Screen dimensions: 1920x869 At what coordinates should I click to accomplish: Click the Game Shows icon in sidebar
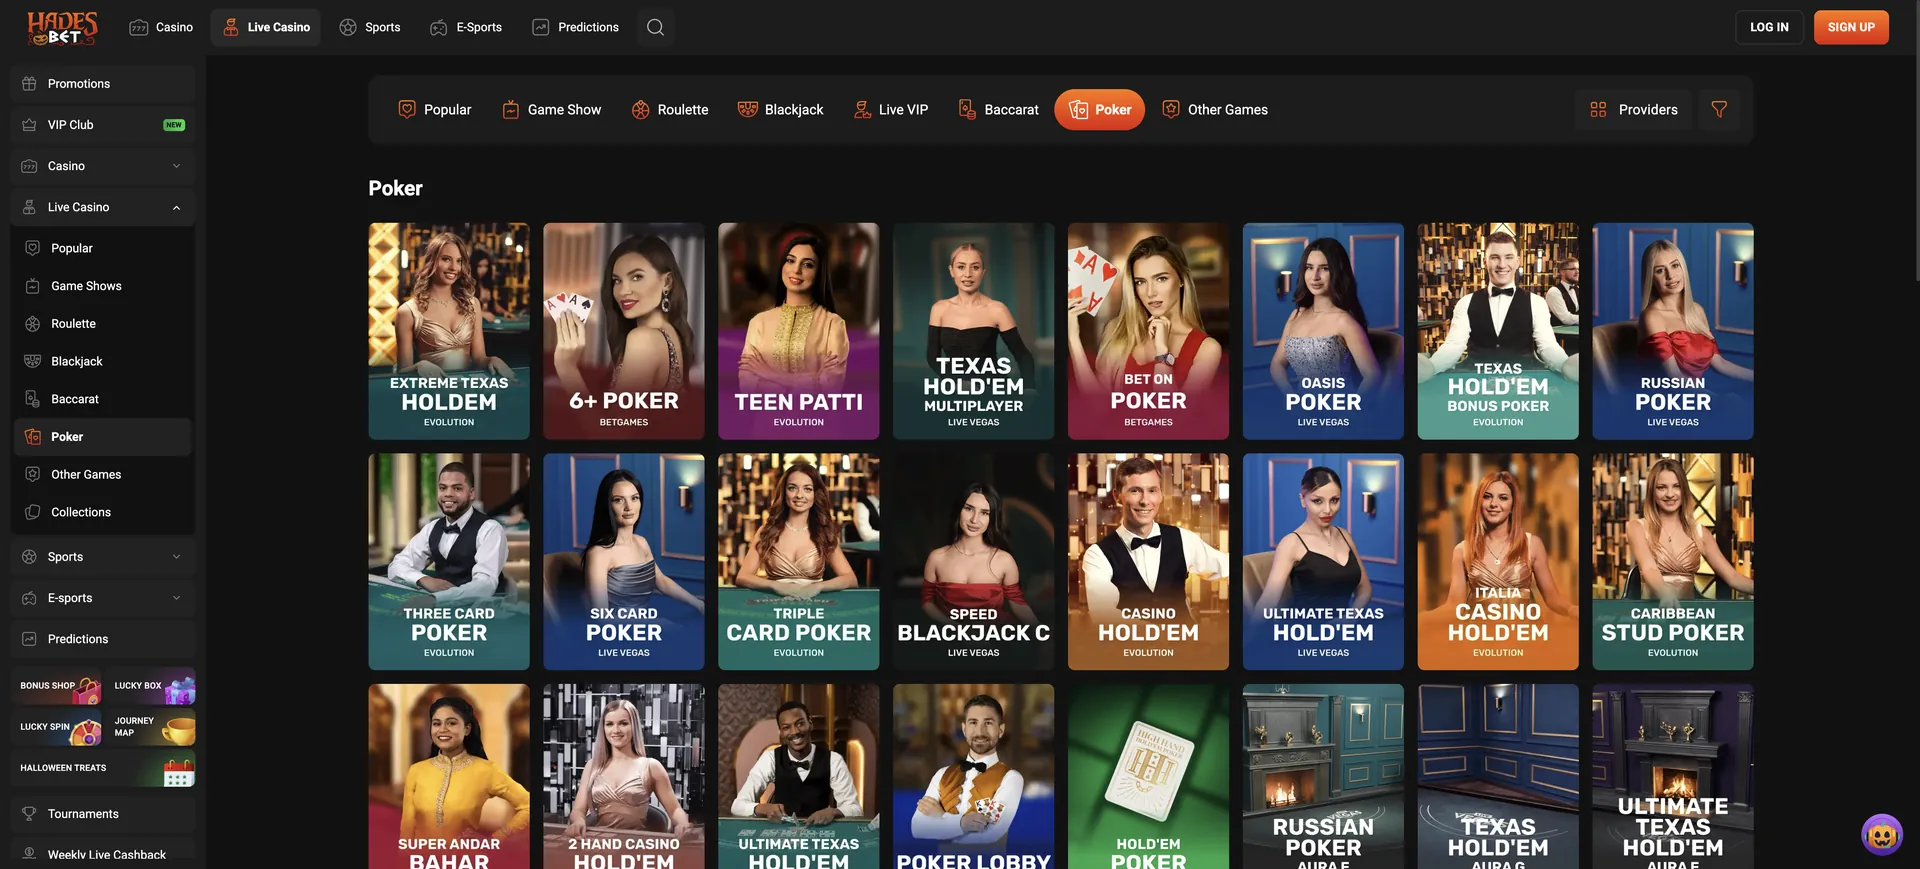pyautogui.click(x=33, y=286)
